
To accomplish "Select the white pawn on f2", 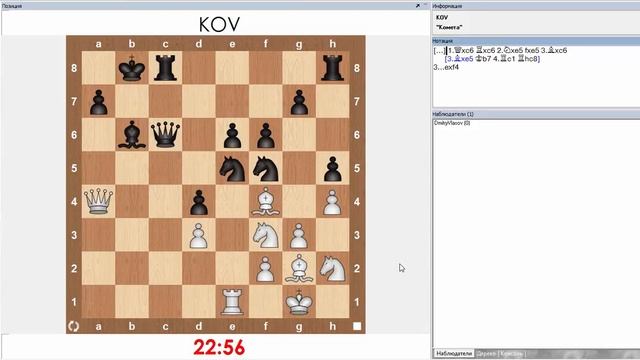I will [x=266, y=269].
